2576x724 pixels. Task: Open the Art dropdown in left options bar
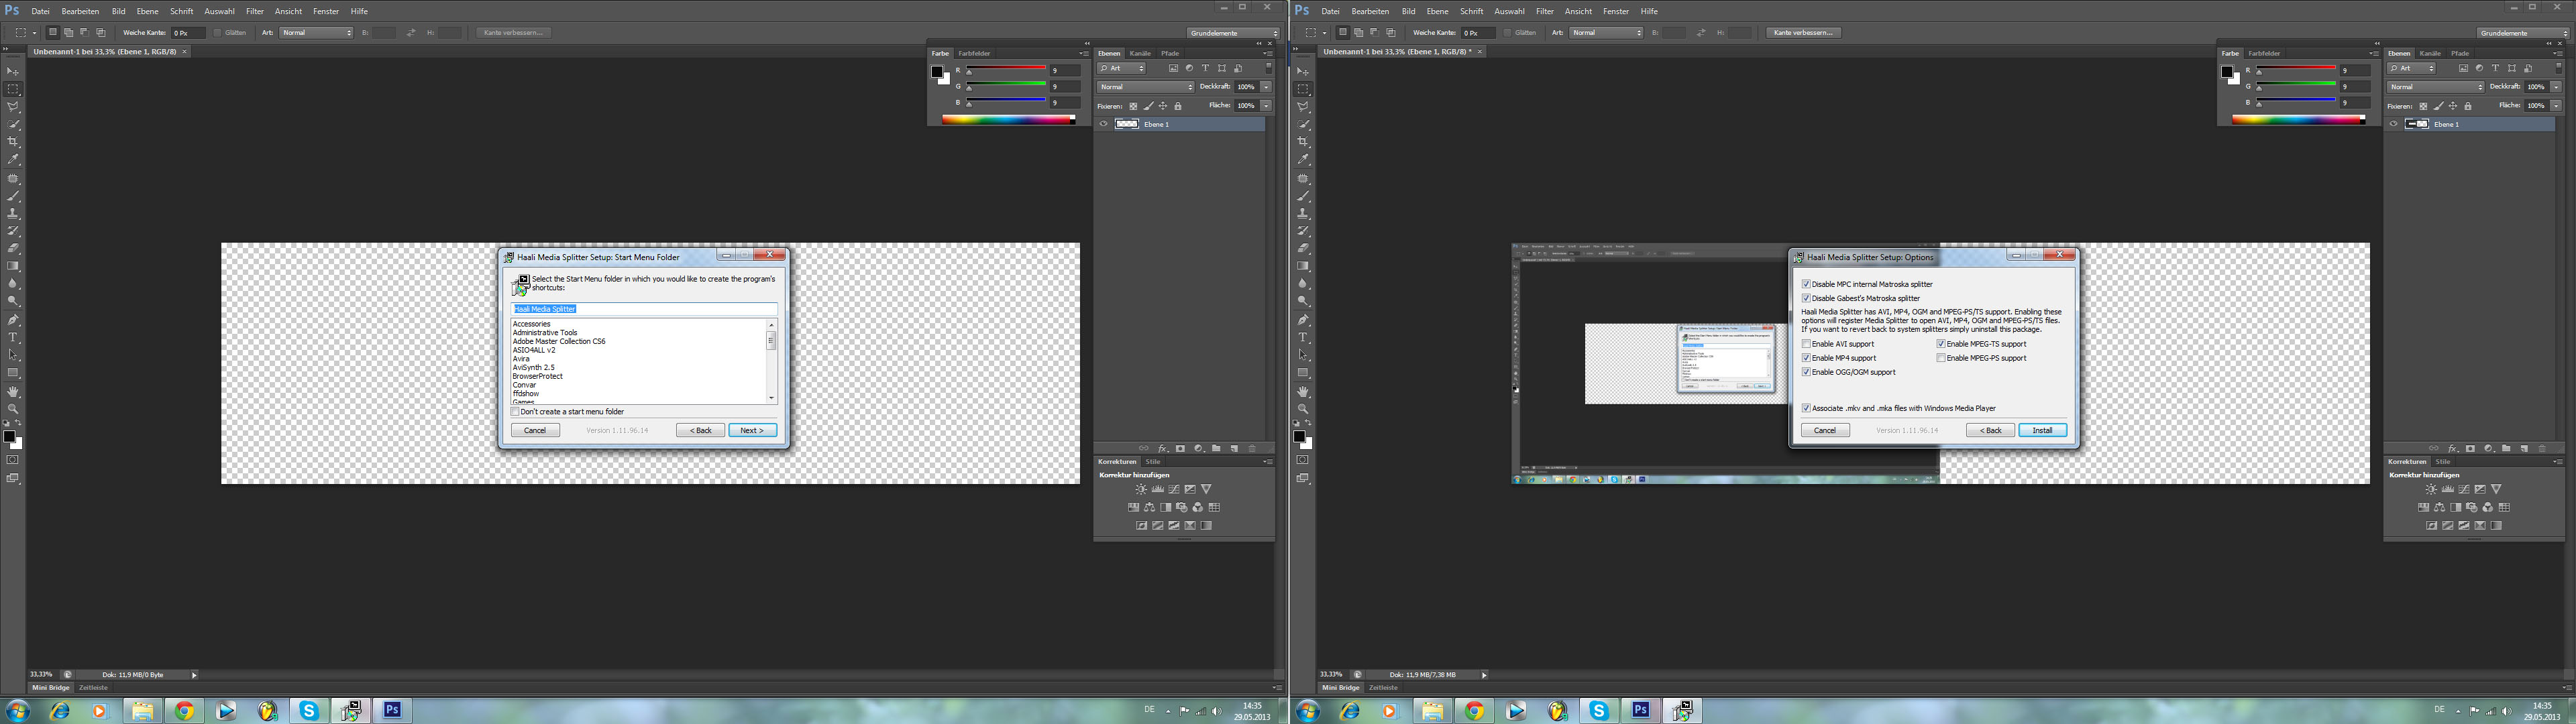317,33
